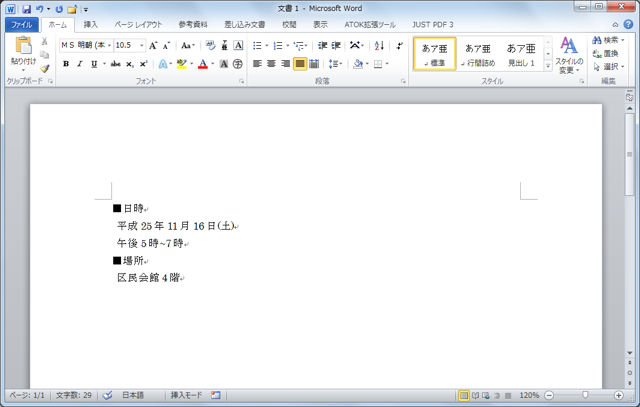This screenshot has width=640, height=407.
Task: Apply the 標準 style
Action: (435, 54)
